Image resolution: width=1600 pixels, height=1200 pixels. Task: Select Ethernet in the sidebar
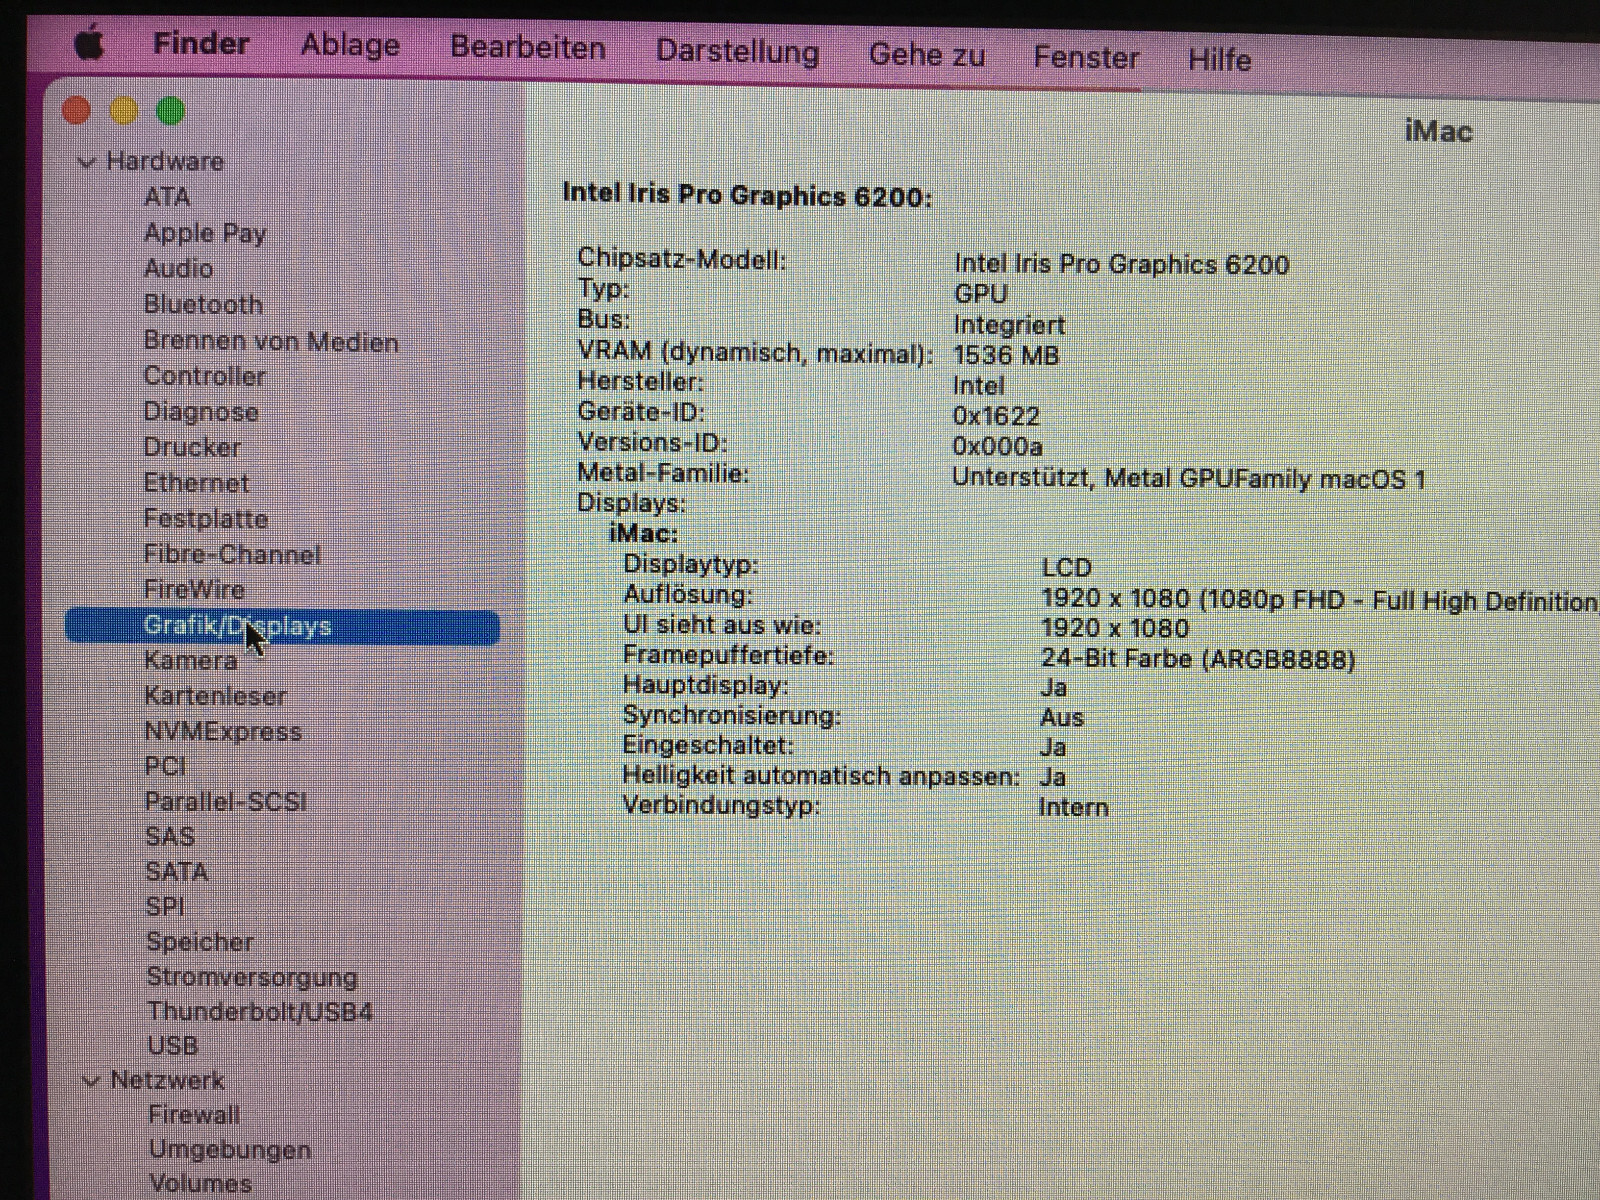pos(196,483)
